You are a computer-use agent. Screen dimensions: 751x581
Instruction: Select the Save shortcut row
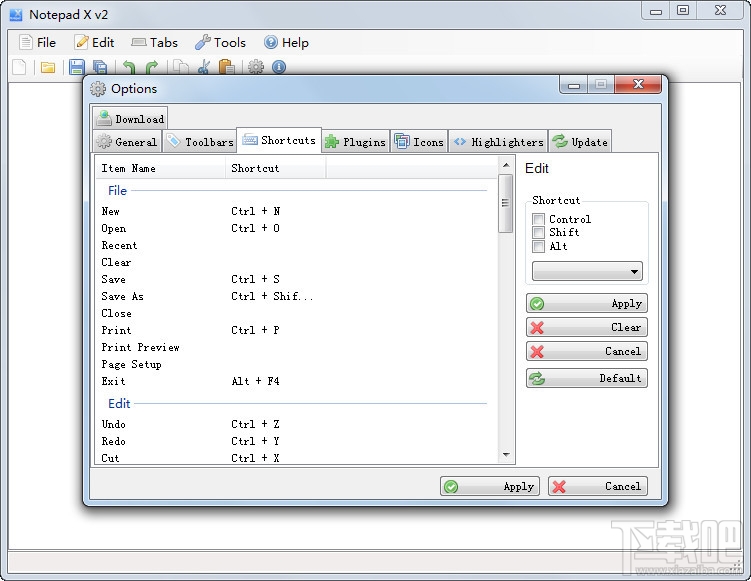coord(296,279)
